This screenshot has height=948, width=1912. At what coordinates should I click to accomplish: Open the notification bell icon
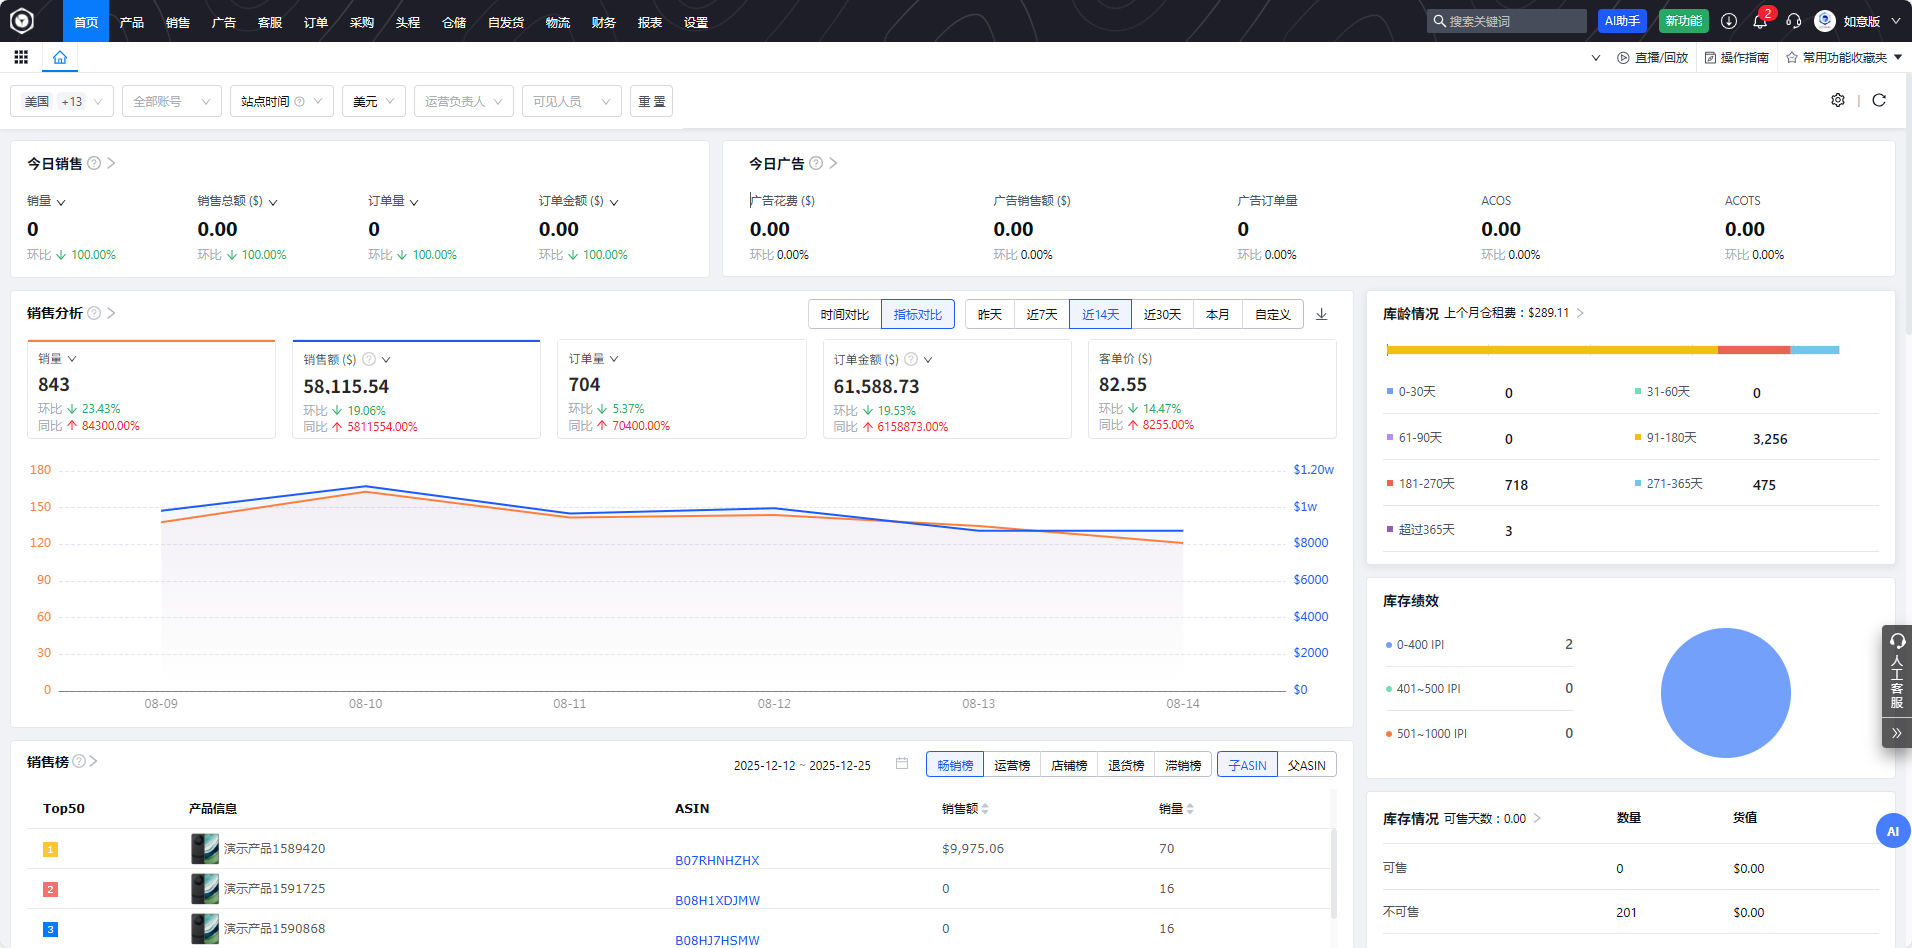tap(1760, 21)
